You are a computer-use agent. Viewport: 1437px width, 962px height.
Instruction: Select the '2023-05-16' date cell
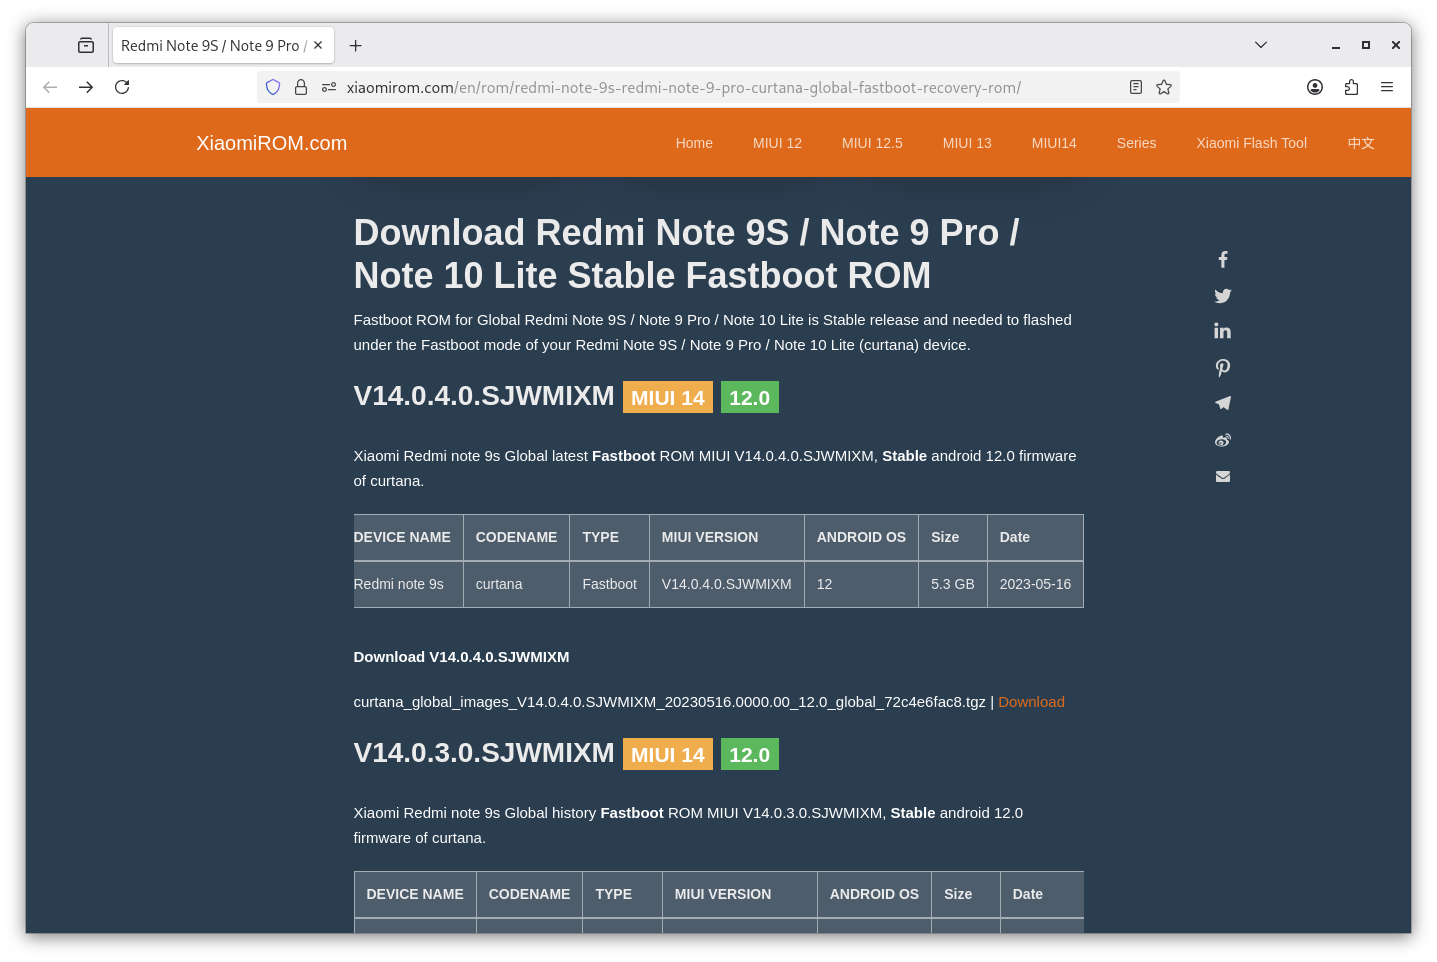[x=1035, y=584]
